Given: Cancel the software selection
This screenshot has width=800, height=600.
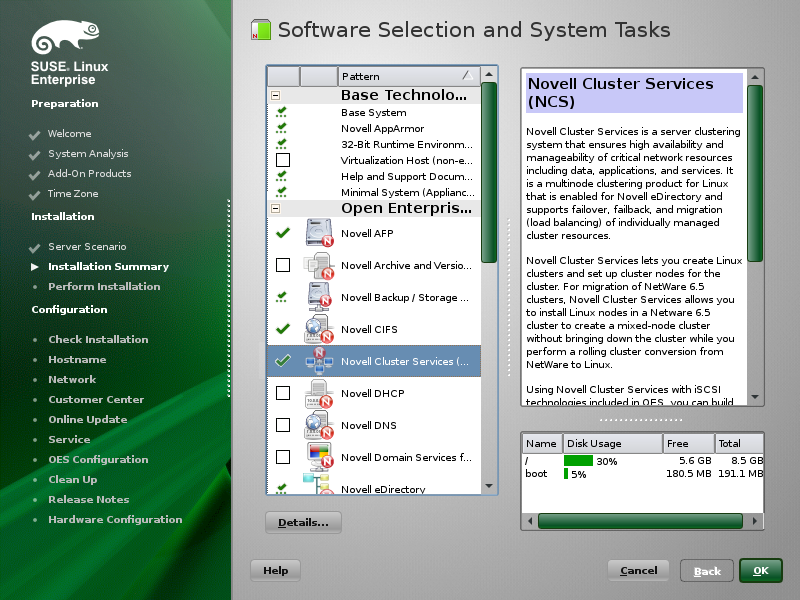Looking at the screenshot, I should (x=638, y=570).
